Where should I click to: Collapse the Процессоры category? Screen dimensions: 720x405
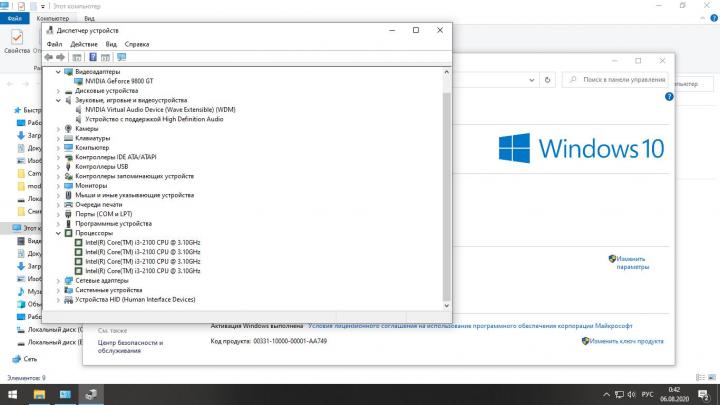pyautogui.click(x=58, y=233)
